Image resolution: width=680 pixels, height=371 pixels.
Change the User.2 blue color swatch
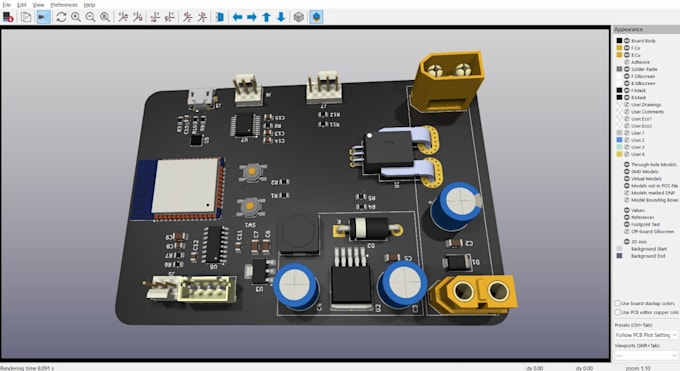[619, 140]
